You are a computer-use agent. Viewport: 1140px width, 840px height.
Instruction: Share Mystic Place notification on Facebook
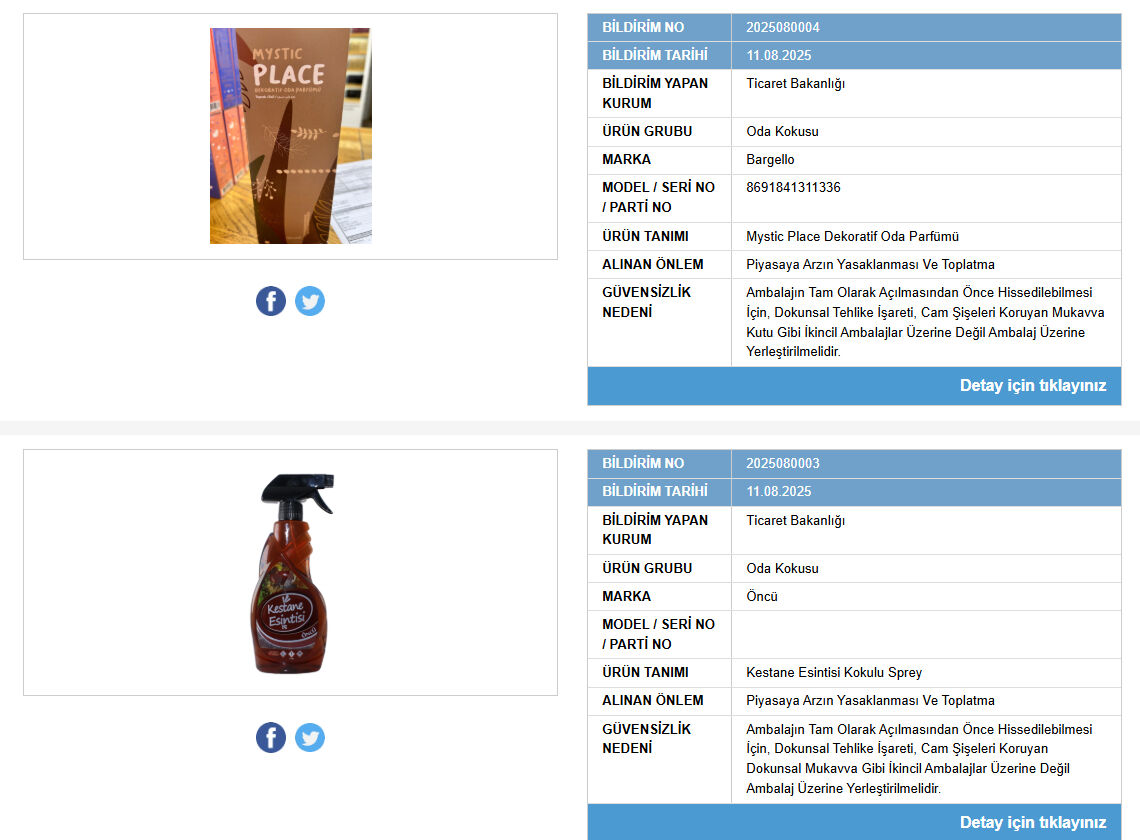(x=270, y=301)
